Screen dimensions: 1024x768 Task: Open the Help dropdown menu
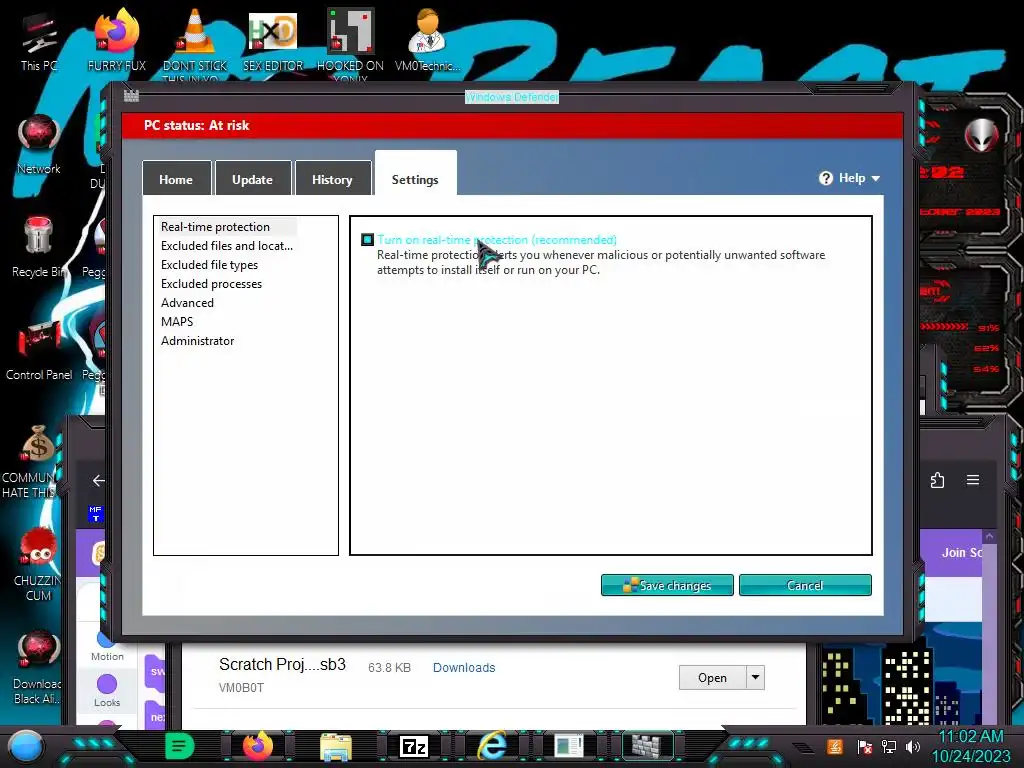tap(850, 178)
